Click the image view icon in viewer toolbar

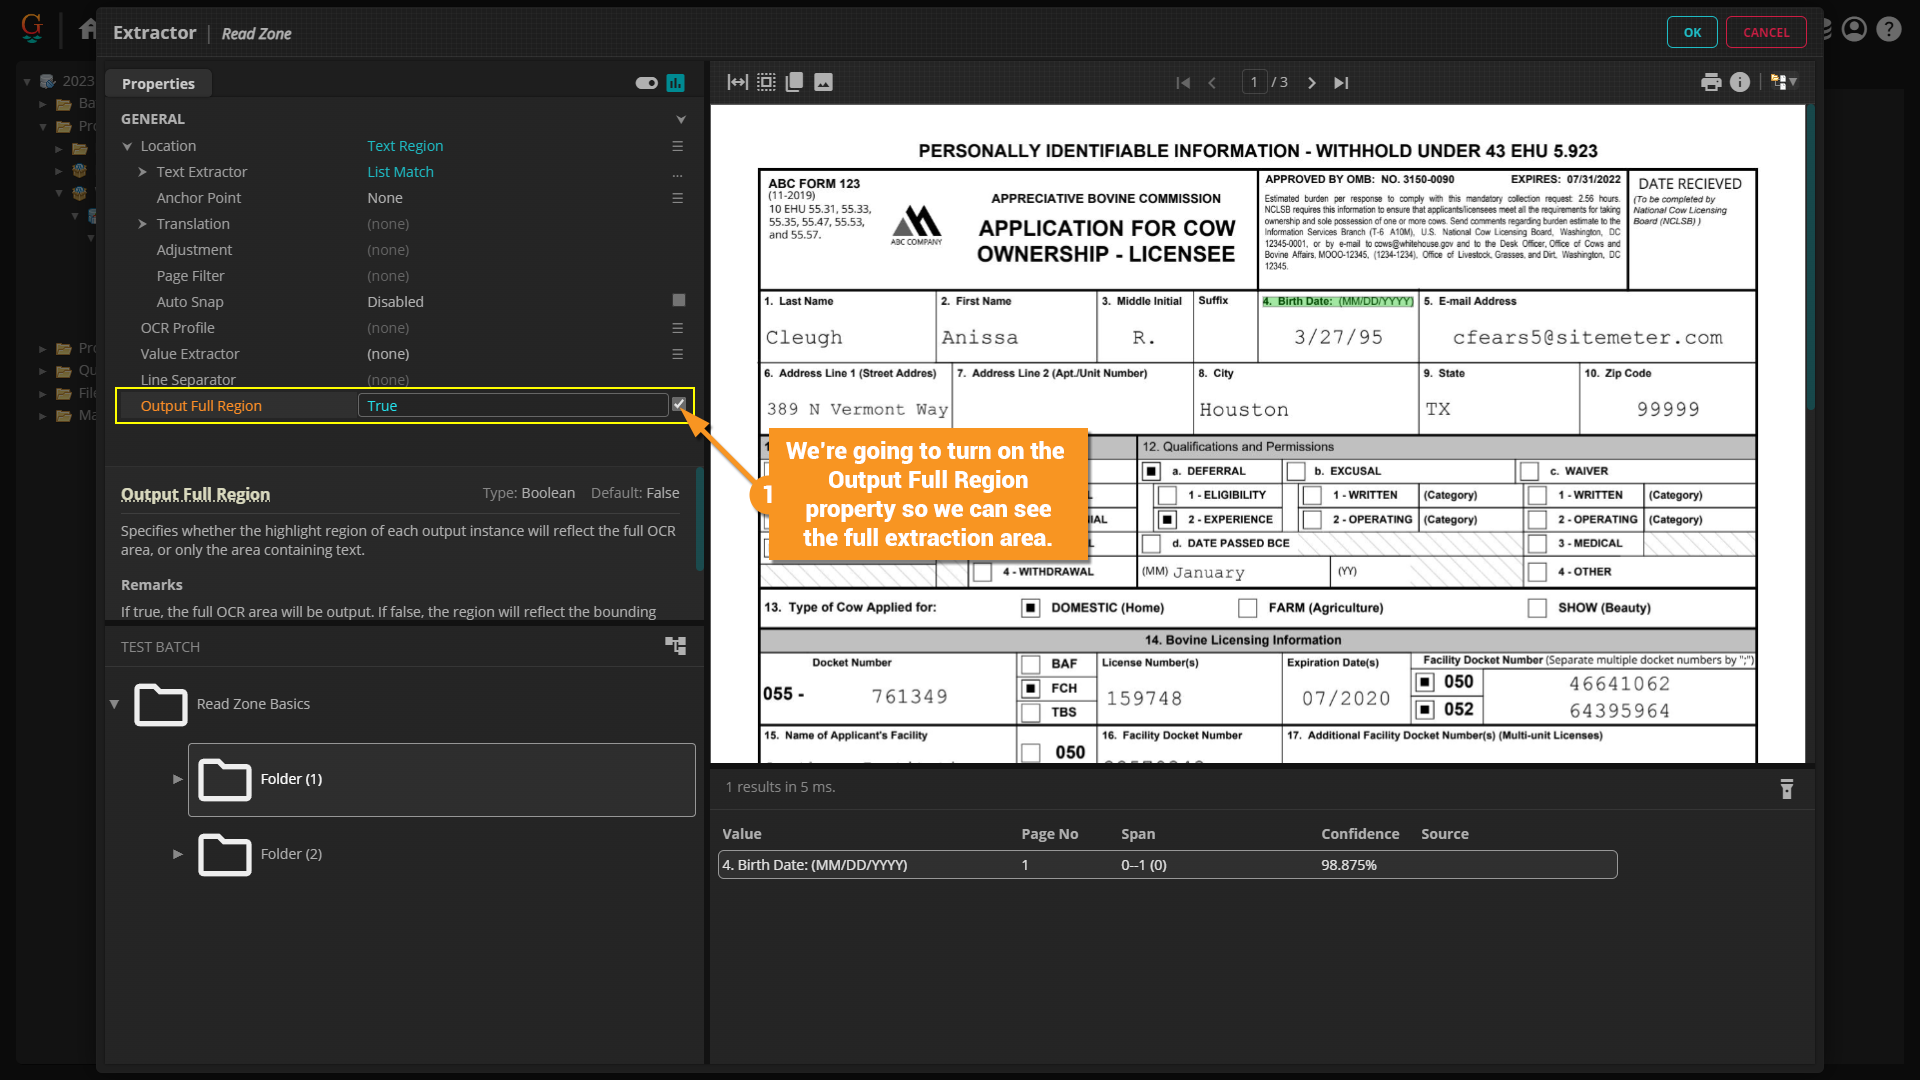(823, 83)
